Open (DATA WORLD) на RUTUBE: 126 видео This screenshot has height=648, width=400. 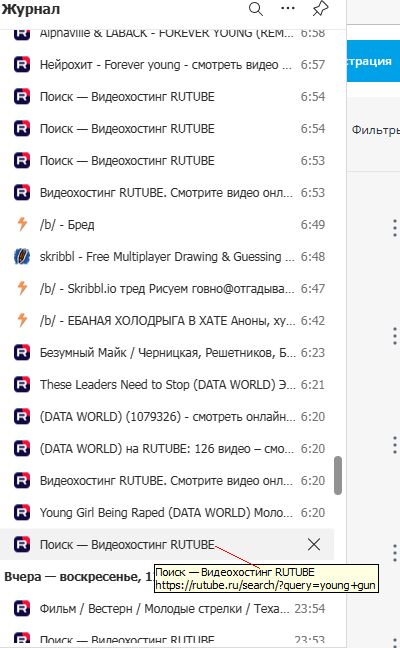(x=167, y=449)
